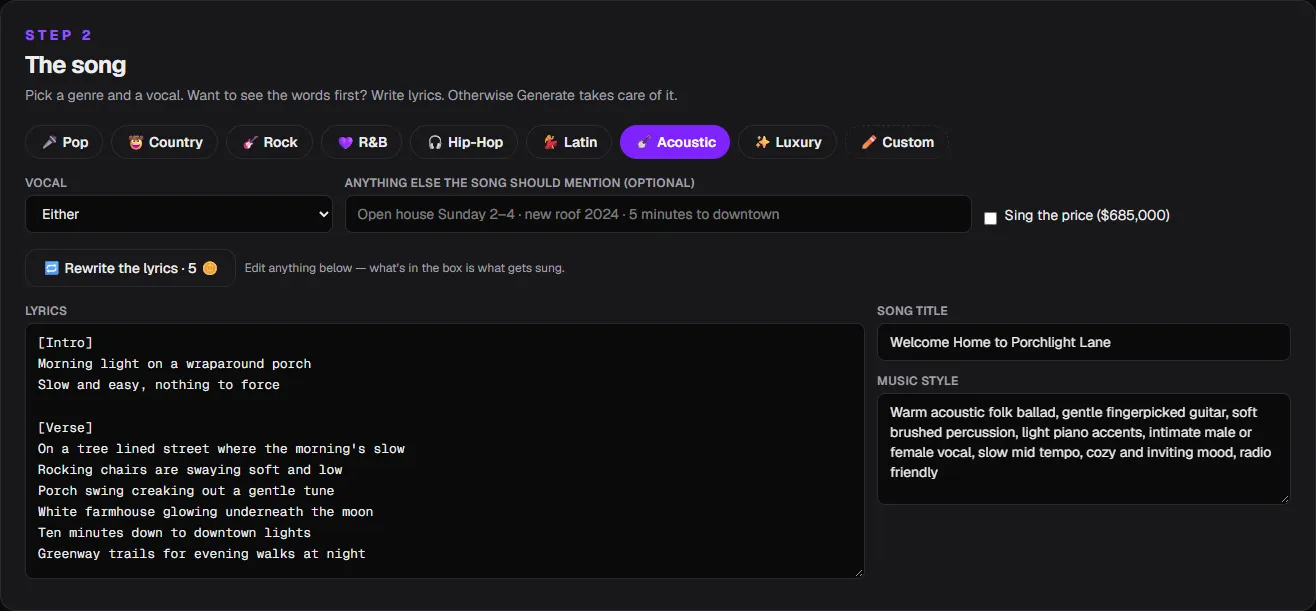Enable the Sing the price checkbox
The width and height of the screenshot is (1316, 611).
click(x=990, y=218)
